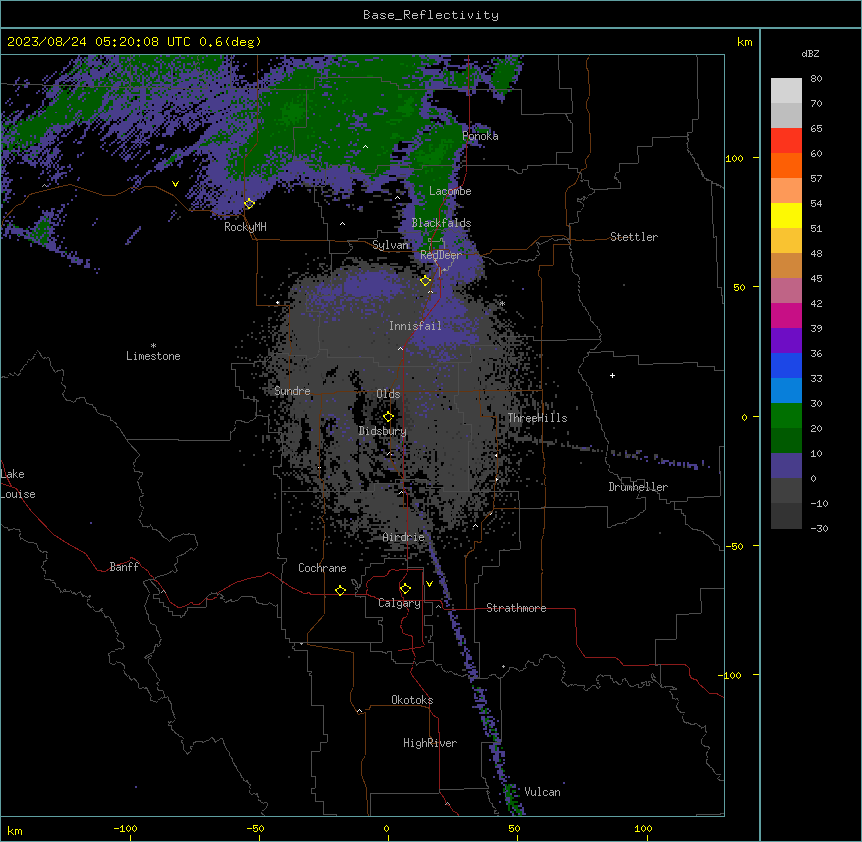Click the yellow V marker east of Calgary
Viewport: 862px width, 842px height.
pos(429,584)
